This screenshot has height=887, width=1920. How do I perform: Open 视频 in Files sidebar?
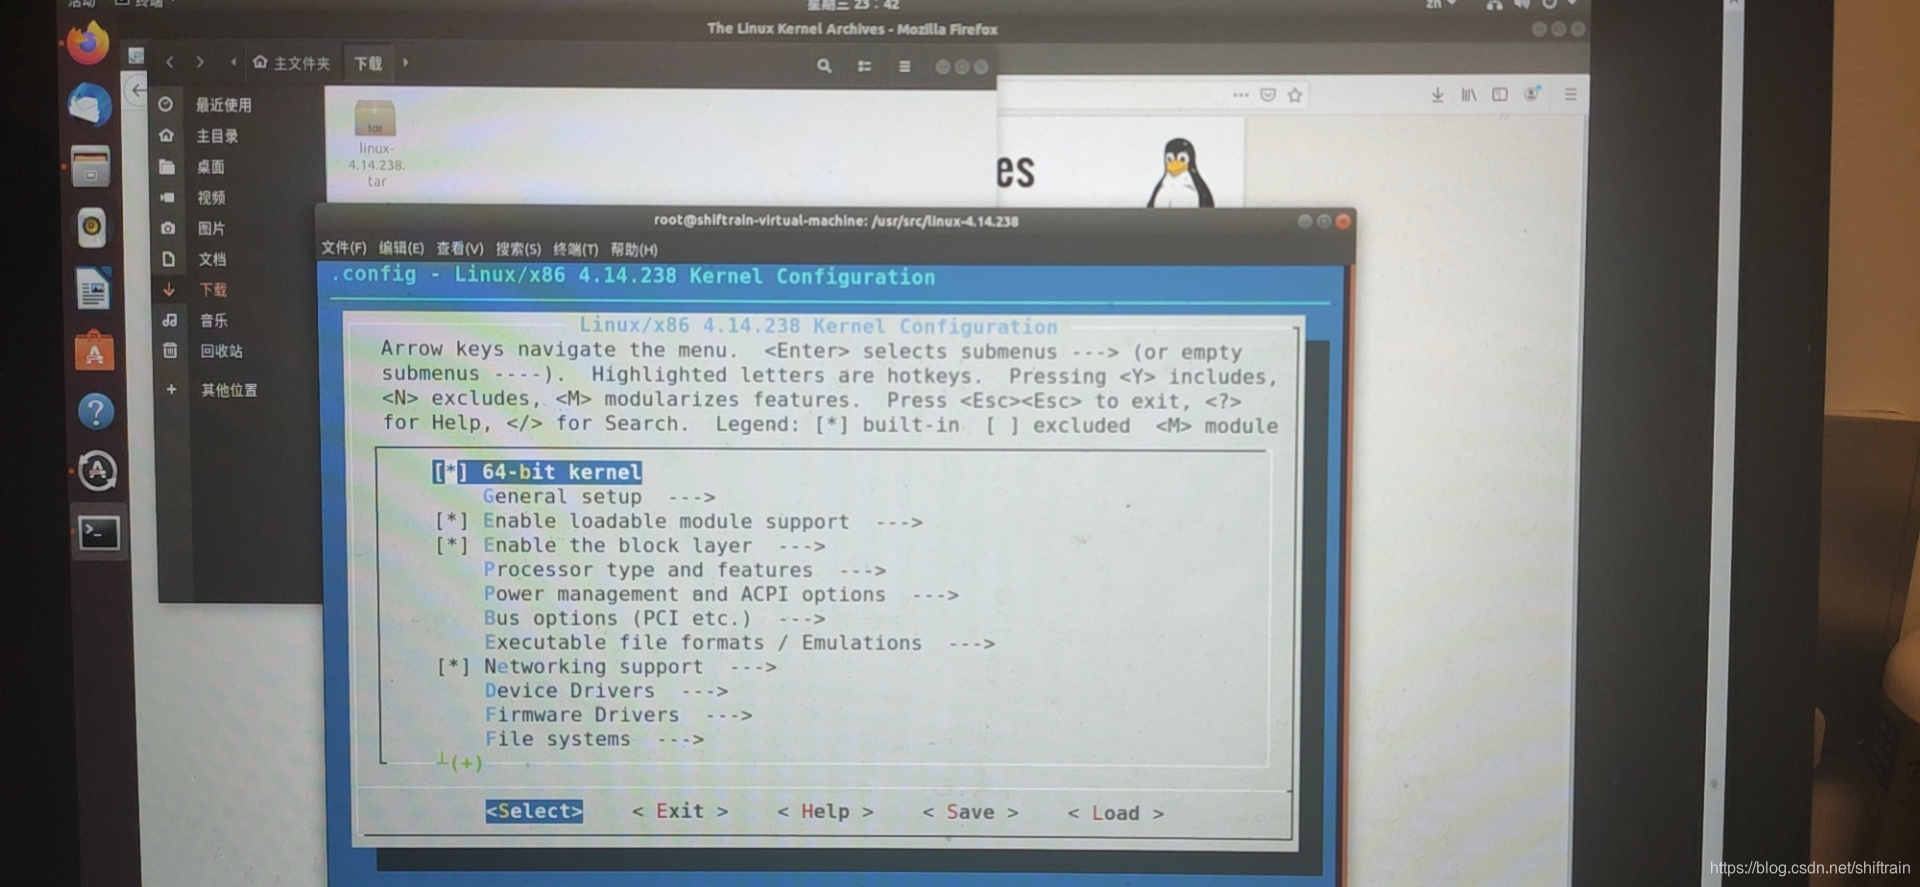pos(211,198)
